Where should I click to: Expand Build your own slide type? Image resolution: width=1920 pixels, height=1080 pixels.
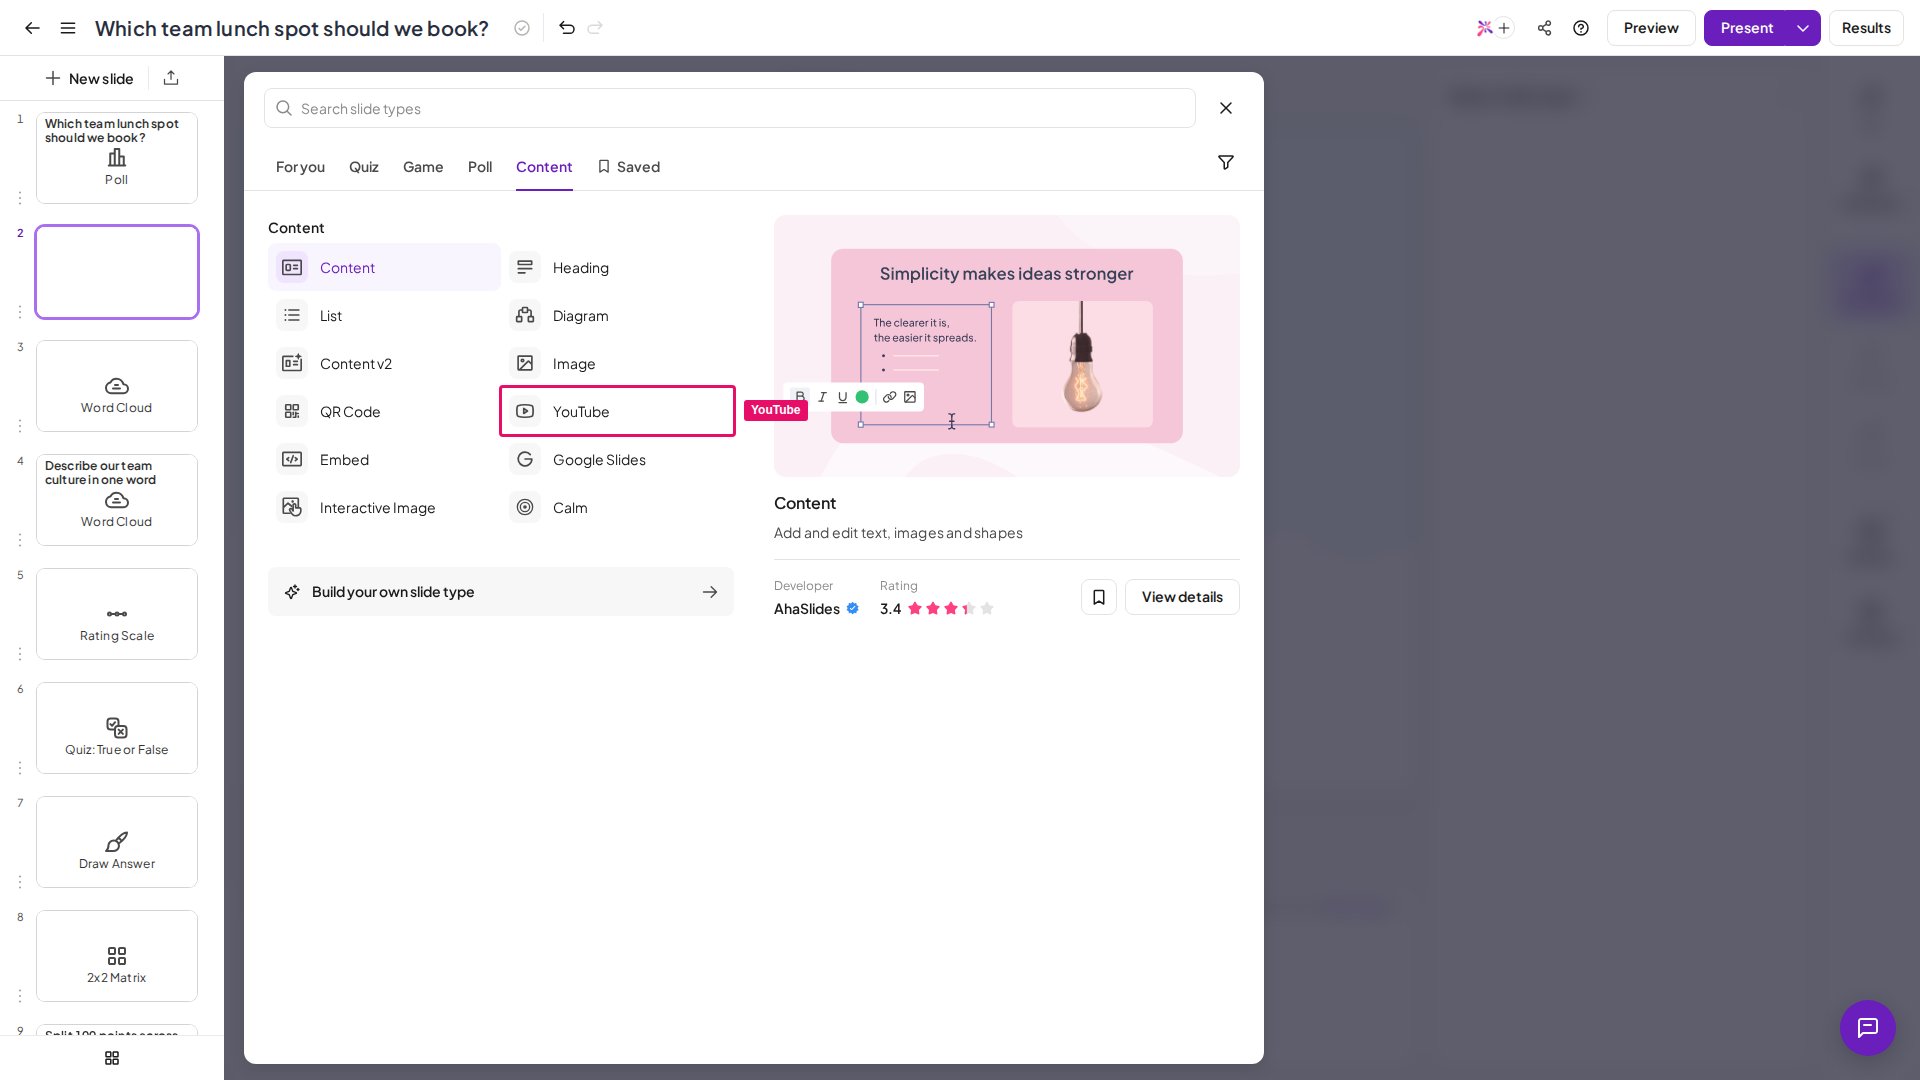coord(501,592)
